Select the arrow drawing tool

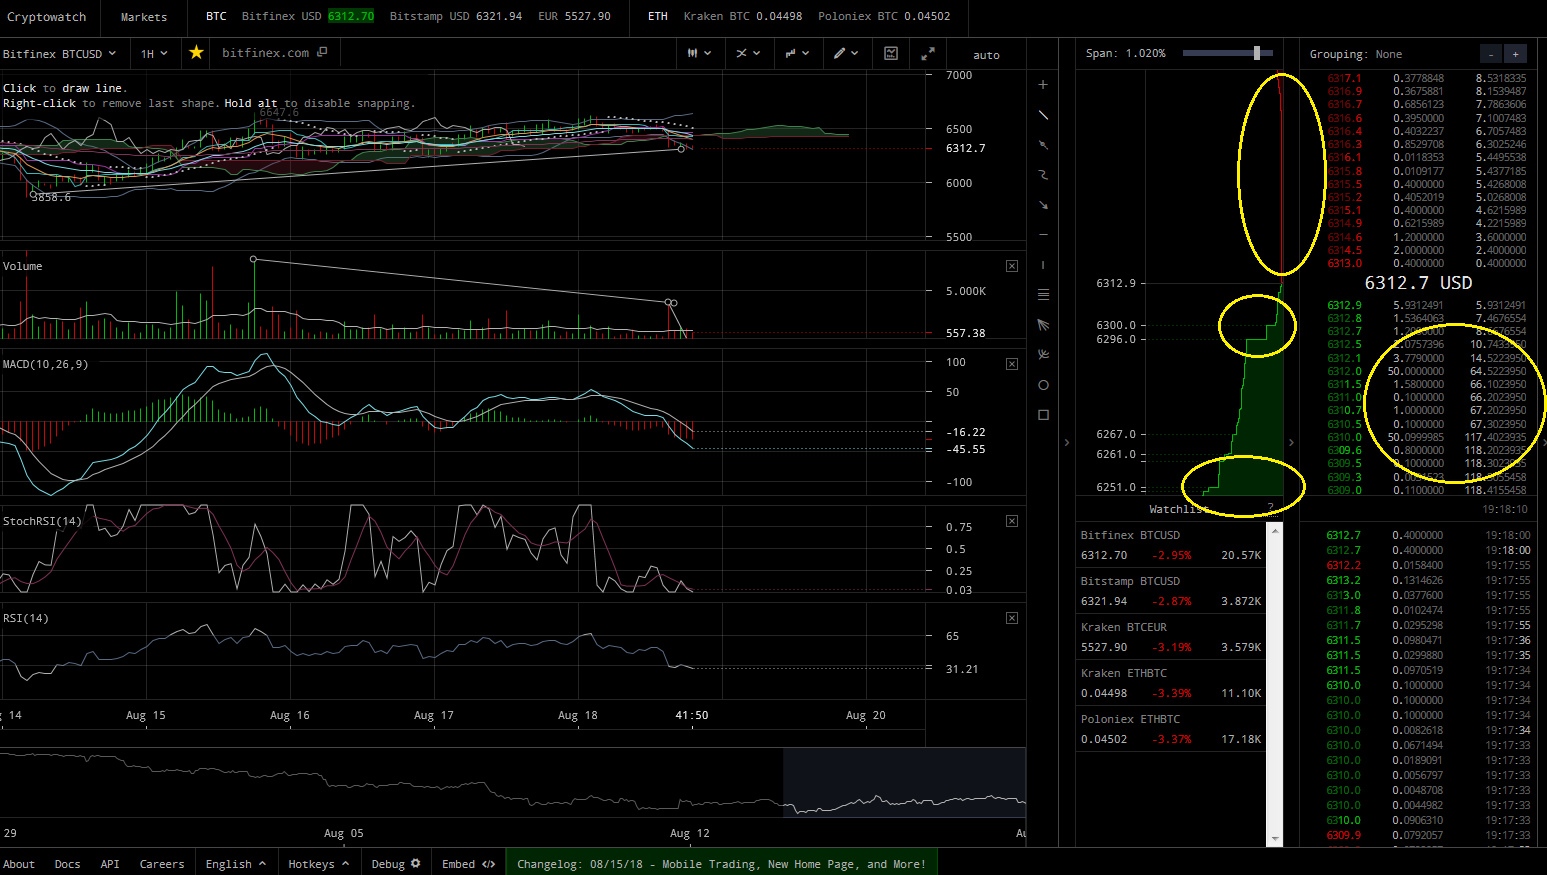pos(1043,205)
